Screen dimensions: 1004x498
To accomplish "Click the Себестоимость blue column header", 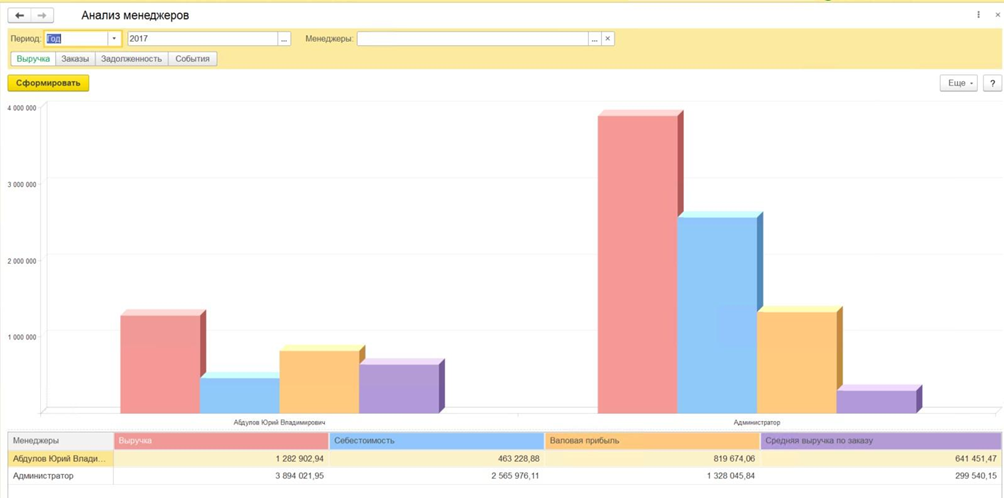I will 436,441.
